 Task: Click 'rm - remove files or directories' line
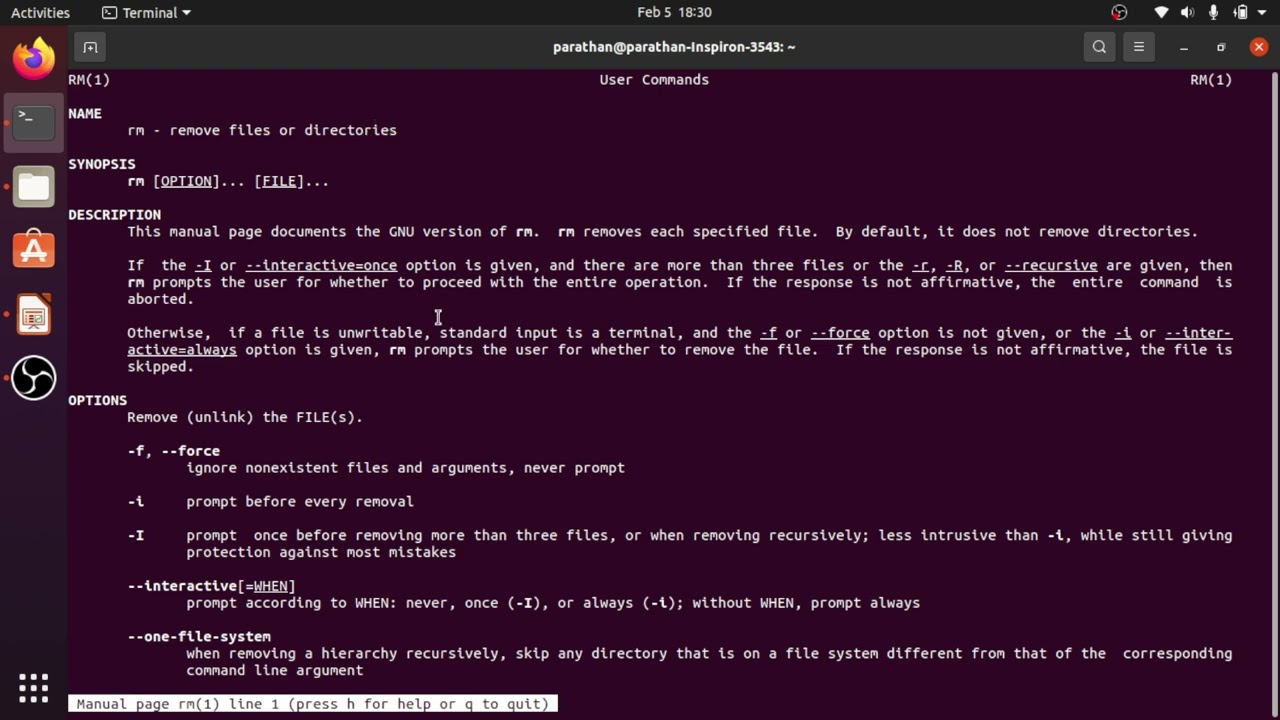[262, 131]
